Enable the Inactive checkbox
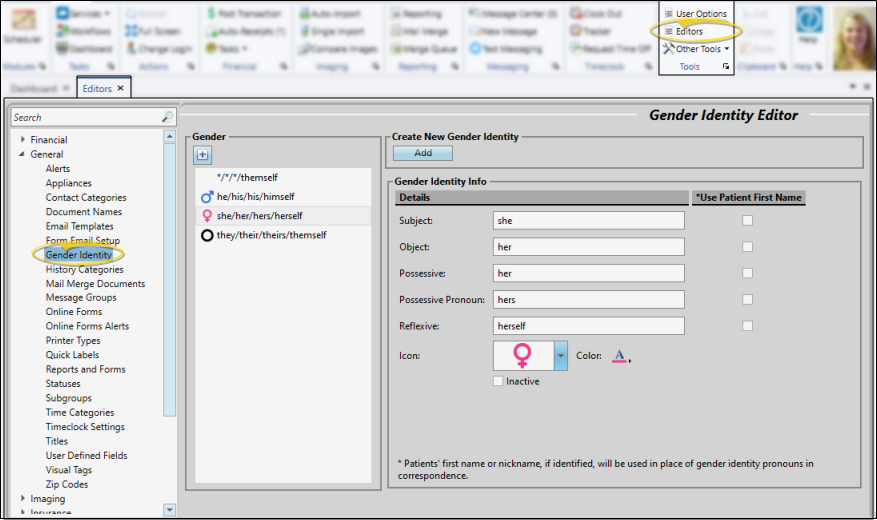This screenshot has height=520, width=877. pos(499,381)
